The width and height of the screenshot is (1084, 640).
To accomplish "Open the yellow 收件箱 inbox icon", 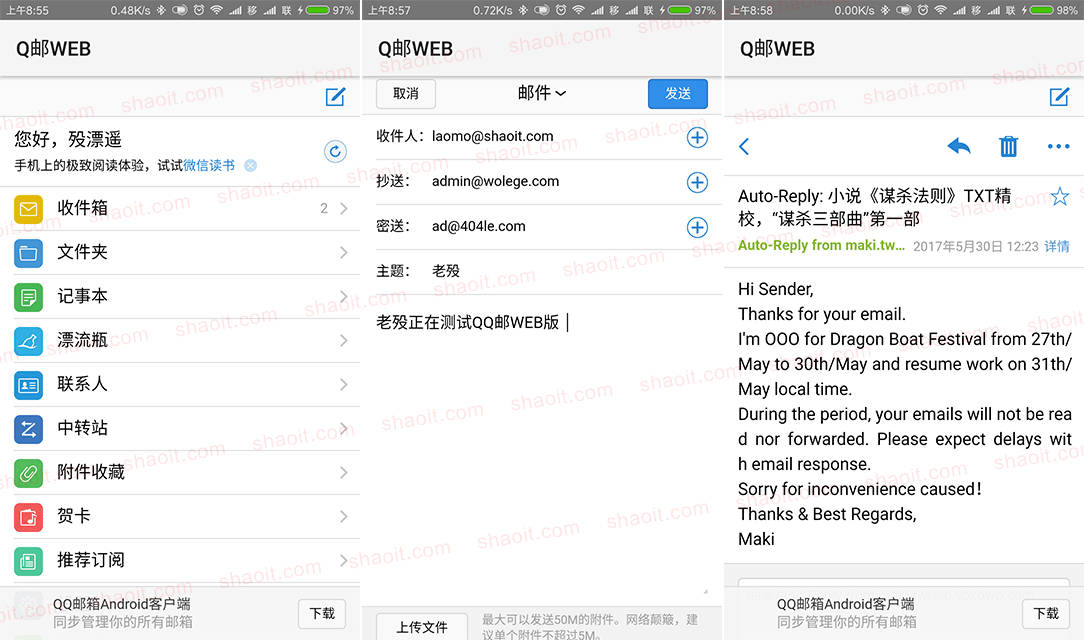I will pyautogui.click(x=28, y=209).
